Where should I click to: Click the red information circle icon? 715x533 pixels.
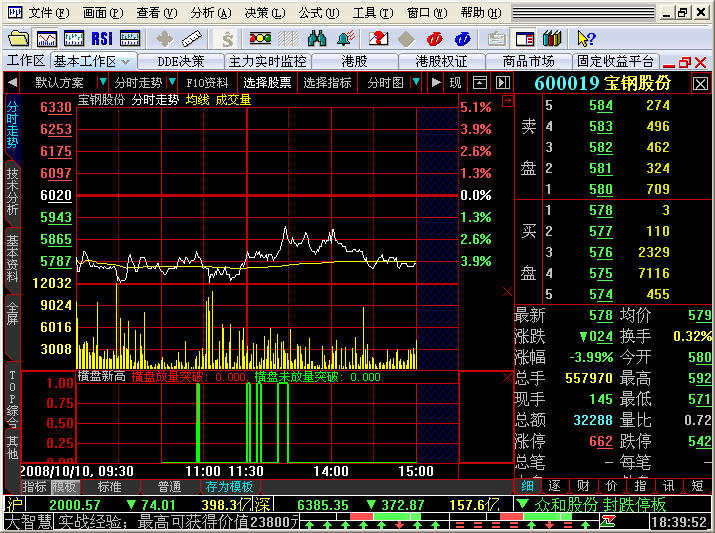click(x=434, y=39)
